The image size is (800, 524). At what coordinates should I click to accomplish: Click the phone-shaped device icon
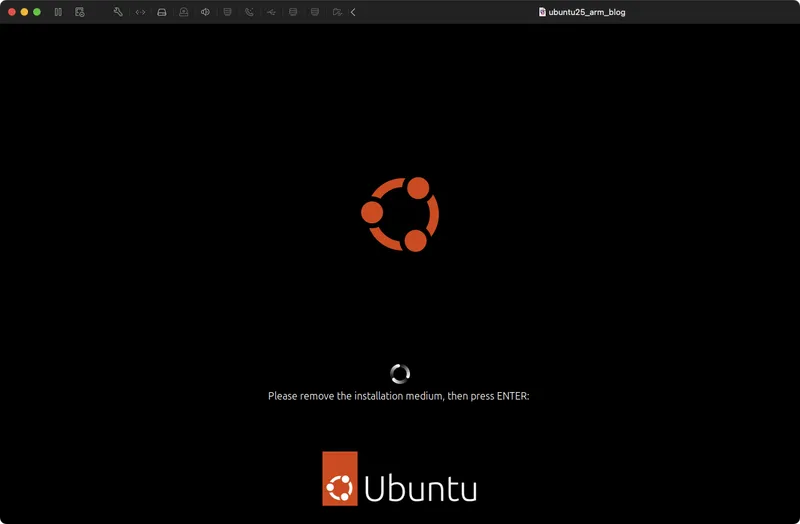(x=249, y=12)
